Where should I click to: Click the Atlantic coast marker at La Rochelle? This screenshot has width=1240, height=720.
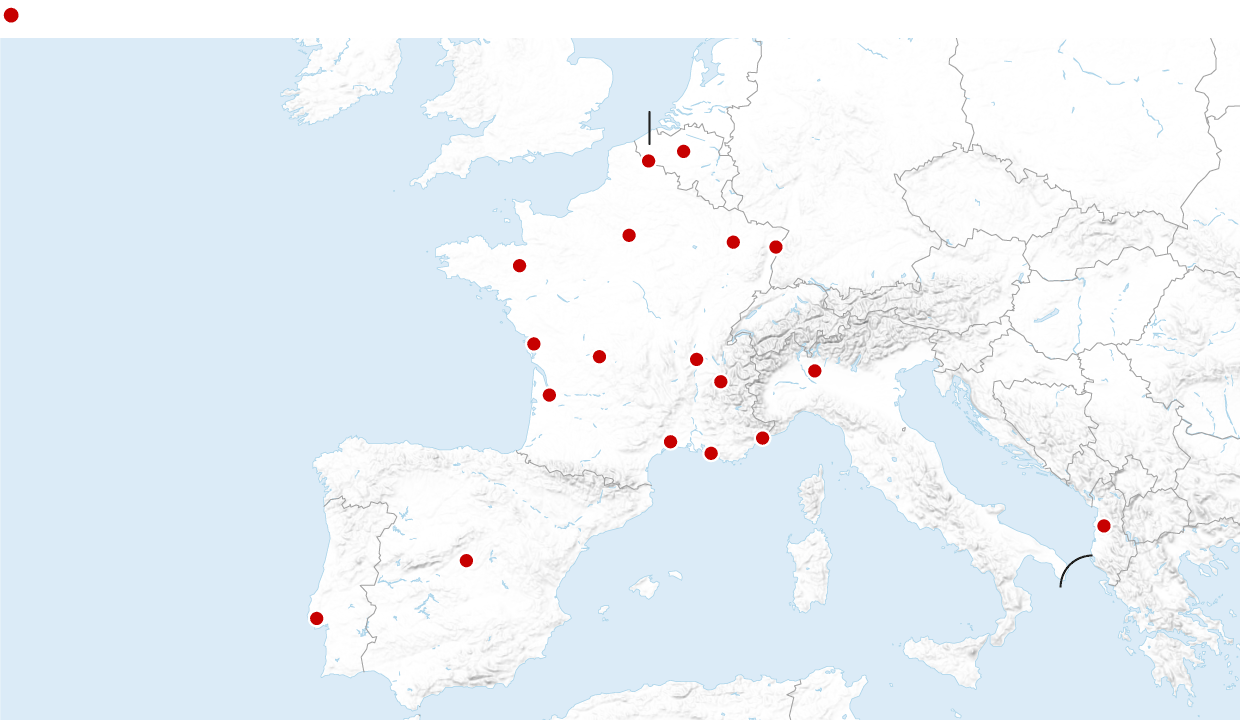pyautogui.click(x=534, y=344)
